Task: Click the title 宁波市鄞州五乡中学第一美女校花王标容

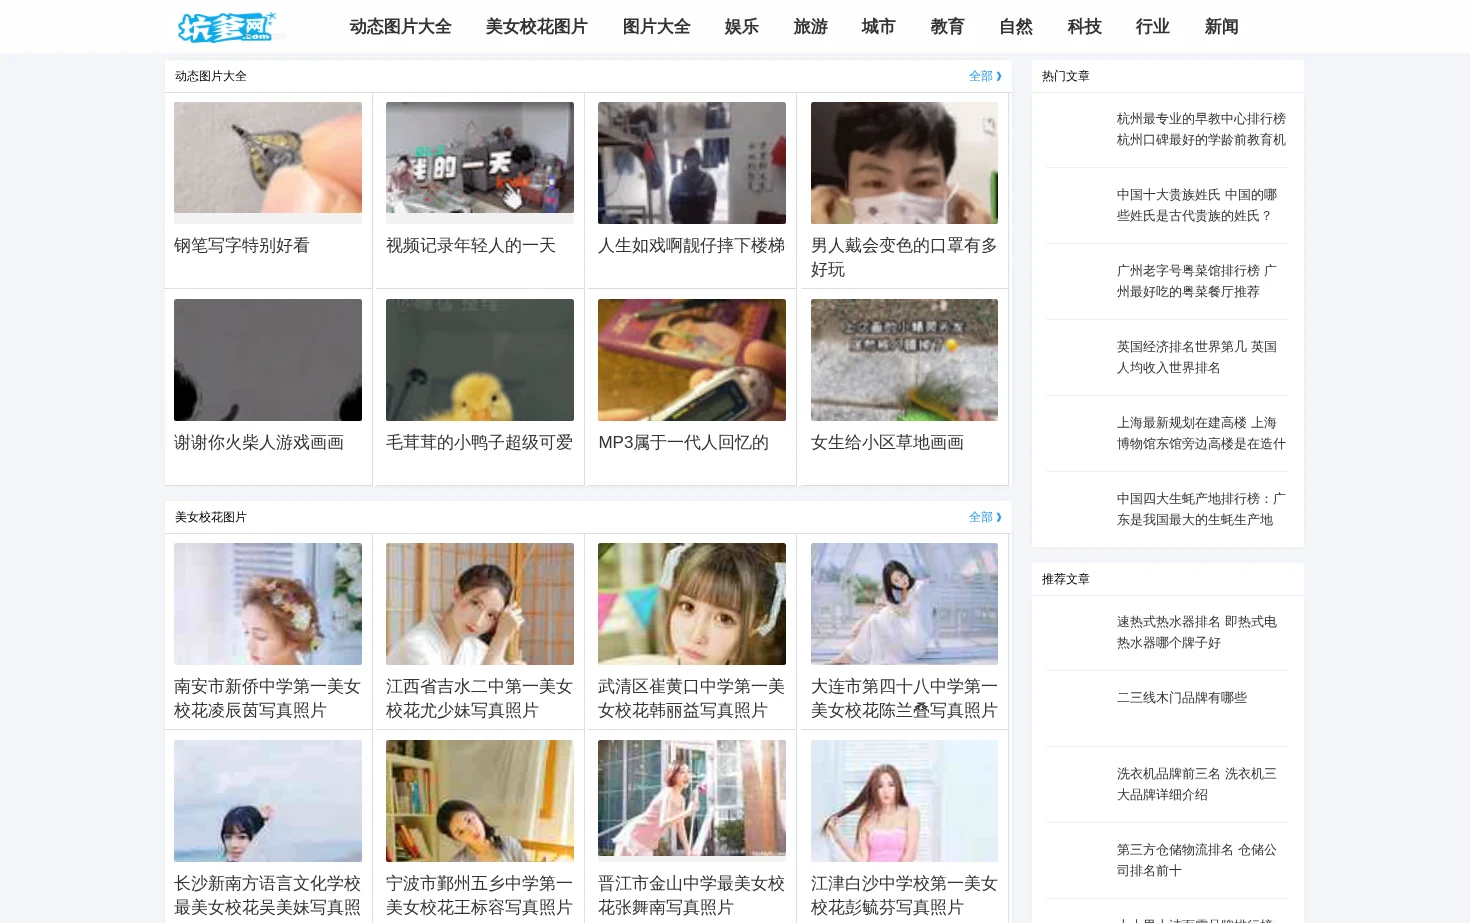Action: pos(479,895)
